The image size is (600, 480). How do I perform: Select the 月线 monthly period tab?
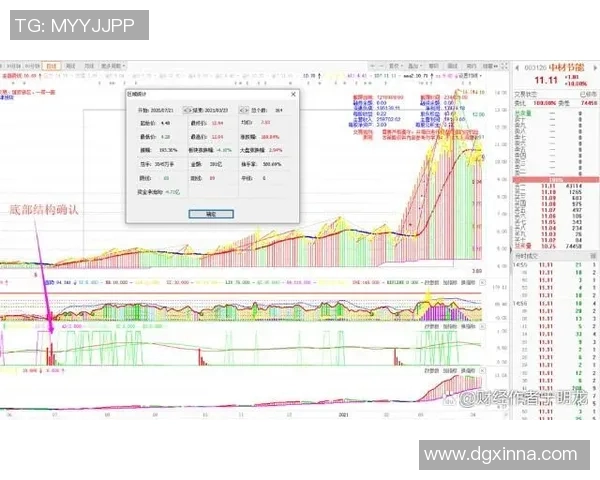[x=91, y=64]
